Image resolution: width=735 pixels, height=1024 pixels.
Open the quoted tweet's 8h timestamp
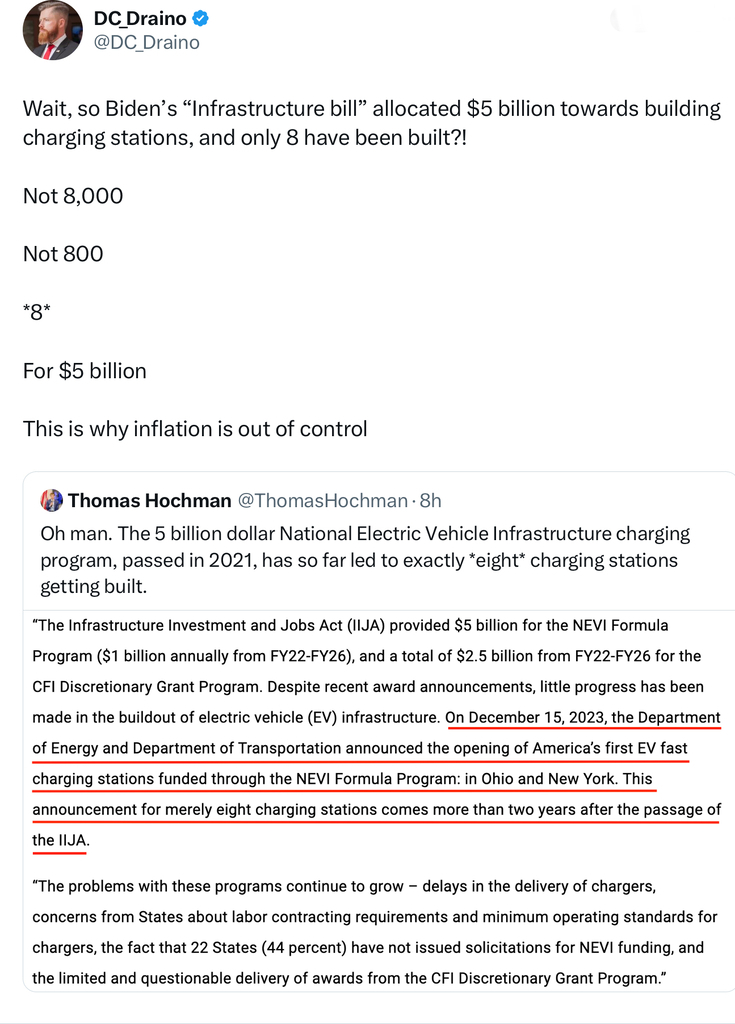coord(430,500)
